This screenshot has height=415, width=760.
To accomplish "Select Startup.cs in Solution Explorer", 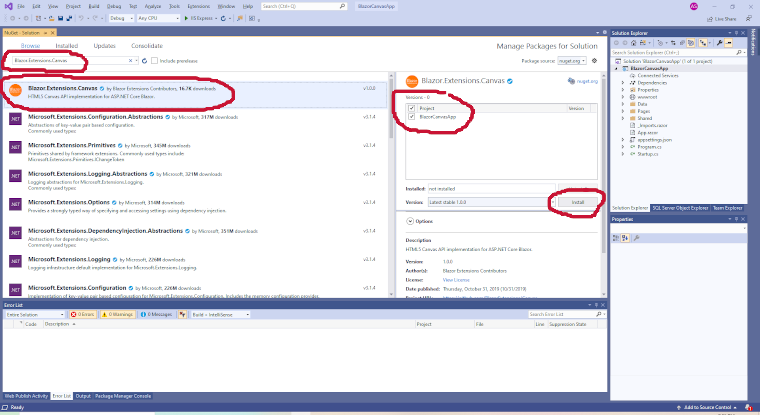I will (x=648, y=154).
